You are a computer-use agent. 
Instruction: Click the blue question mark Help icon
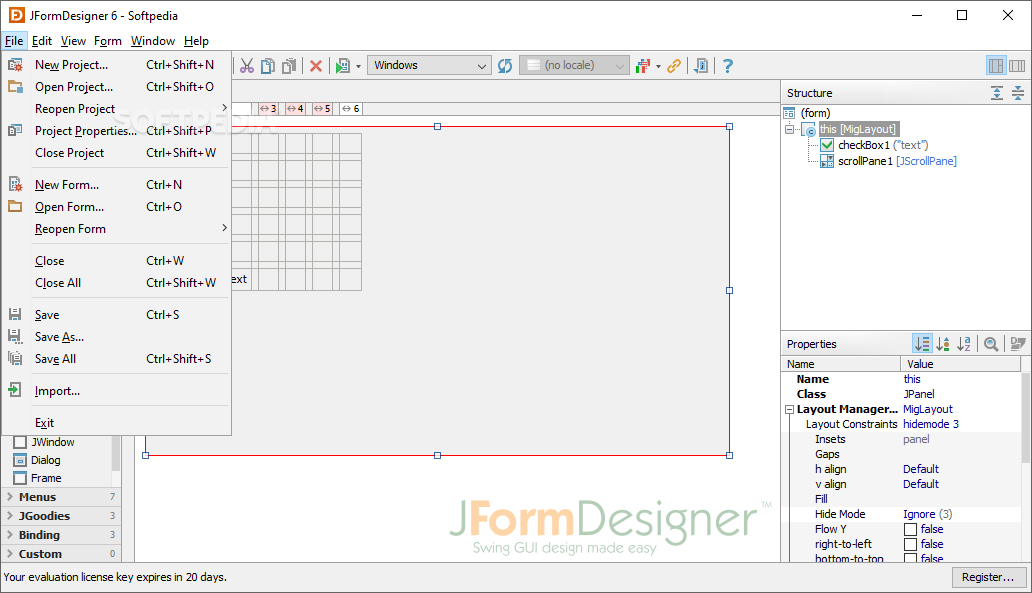pyautogui.click(x=727, y=66)
